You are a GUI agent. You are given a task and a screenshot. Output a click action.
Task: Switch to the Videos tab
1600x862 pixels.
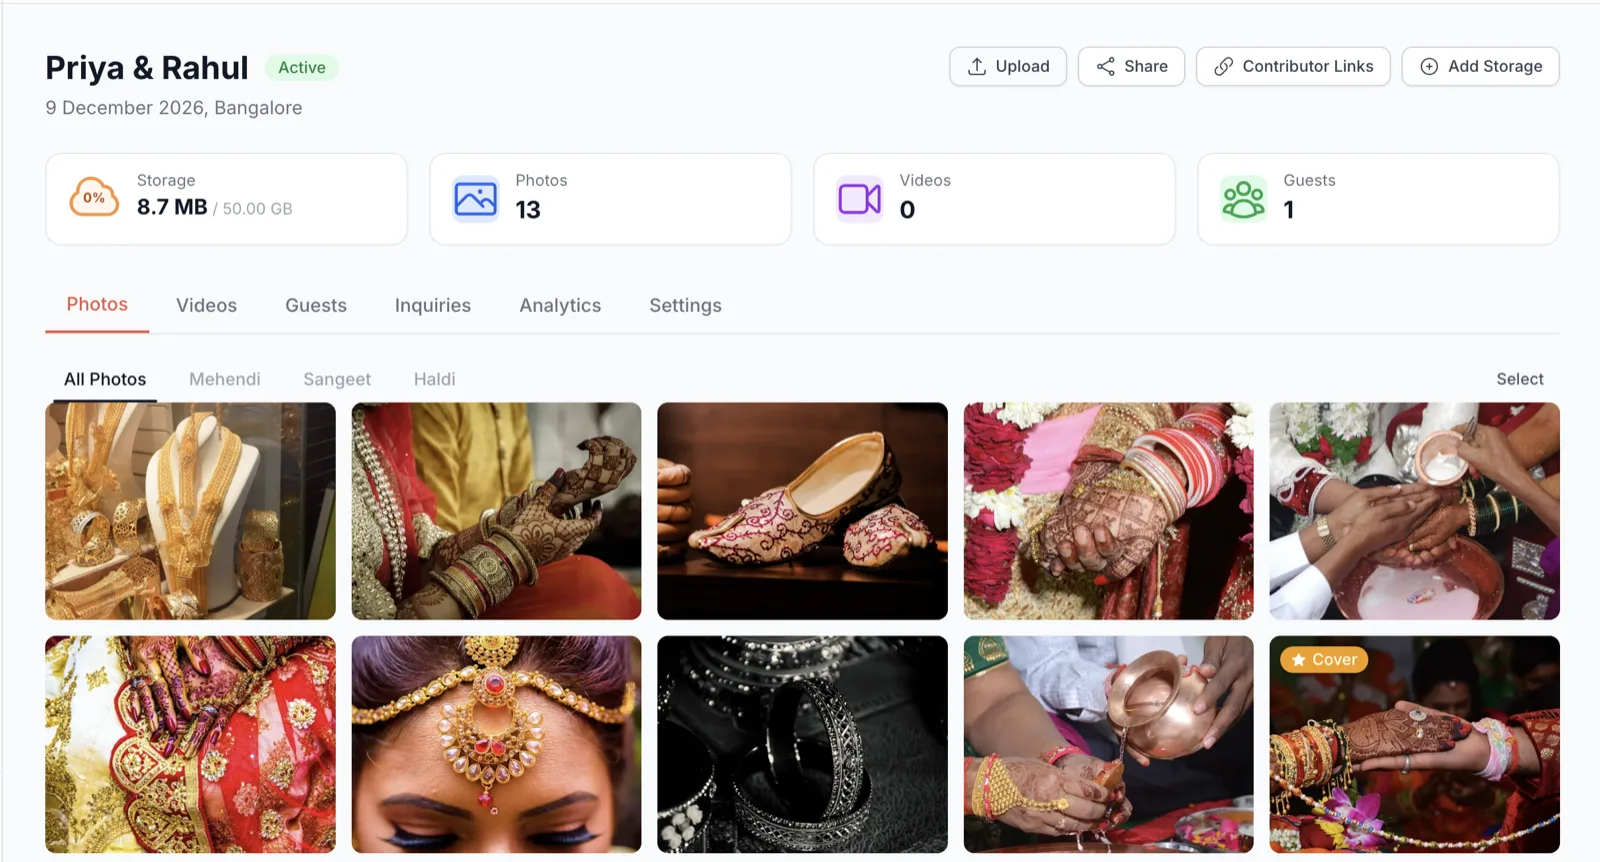[x=206, y=305]
